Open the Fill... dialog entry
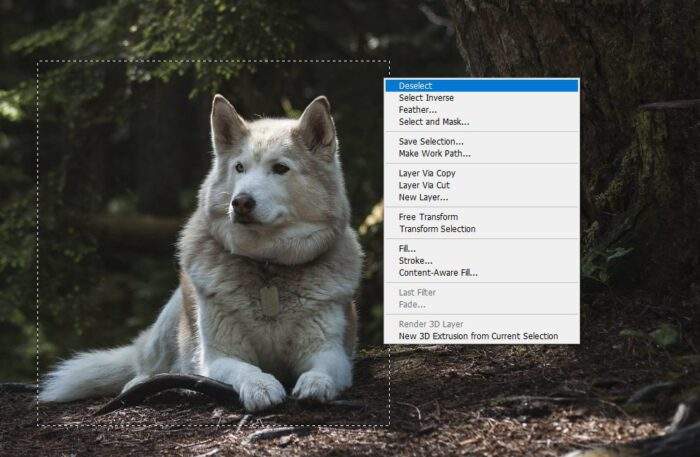 coord(482,249)
